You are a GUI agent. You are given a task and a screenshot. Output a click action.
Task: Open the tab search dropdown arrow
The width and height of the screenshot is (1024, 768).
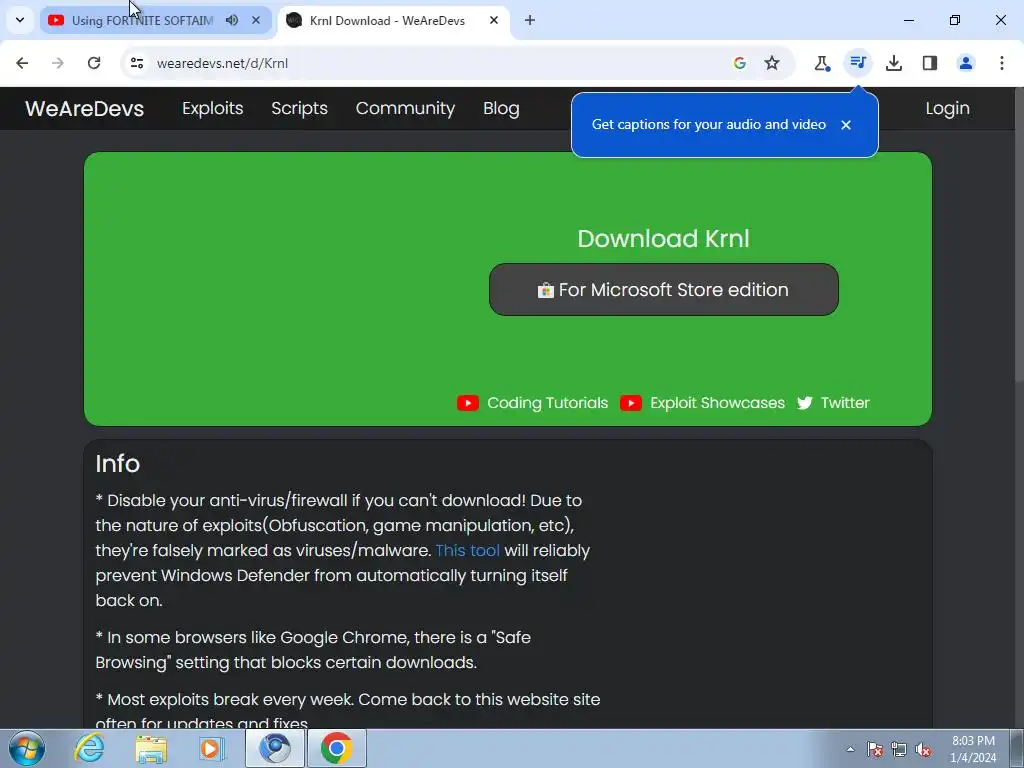[20, 20]
